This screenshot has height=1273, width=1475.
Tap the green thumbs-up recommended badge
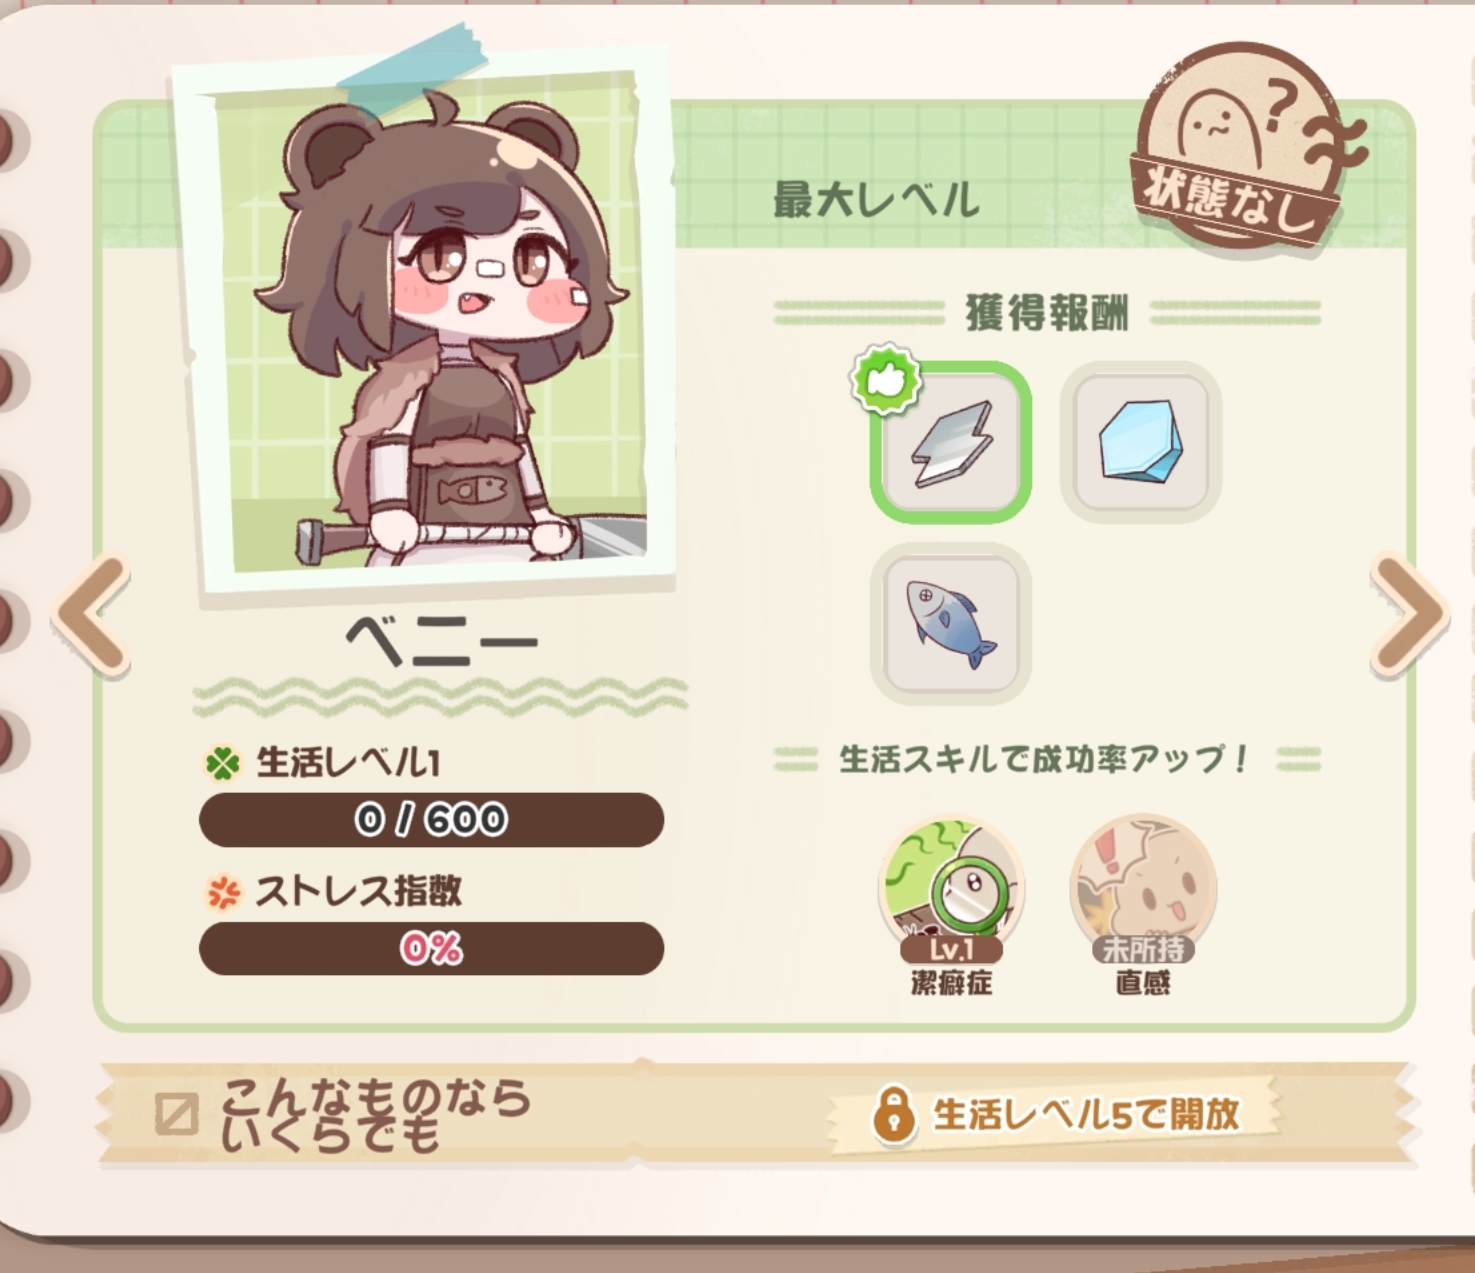(886, 379)
